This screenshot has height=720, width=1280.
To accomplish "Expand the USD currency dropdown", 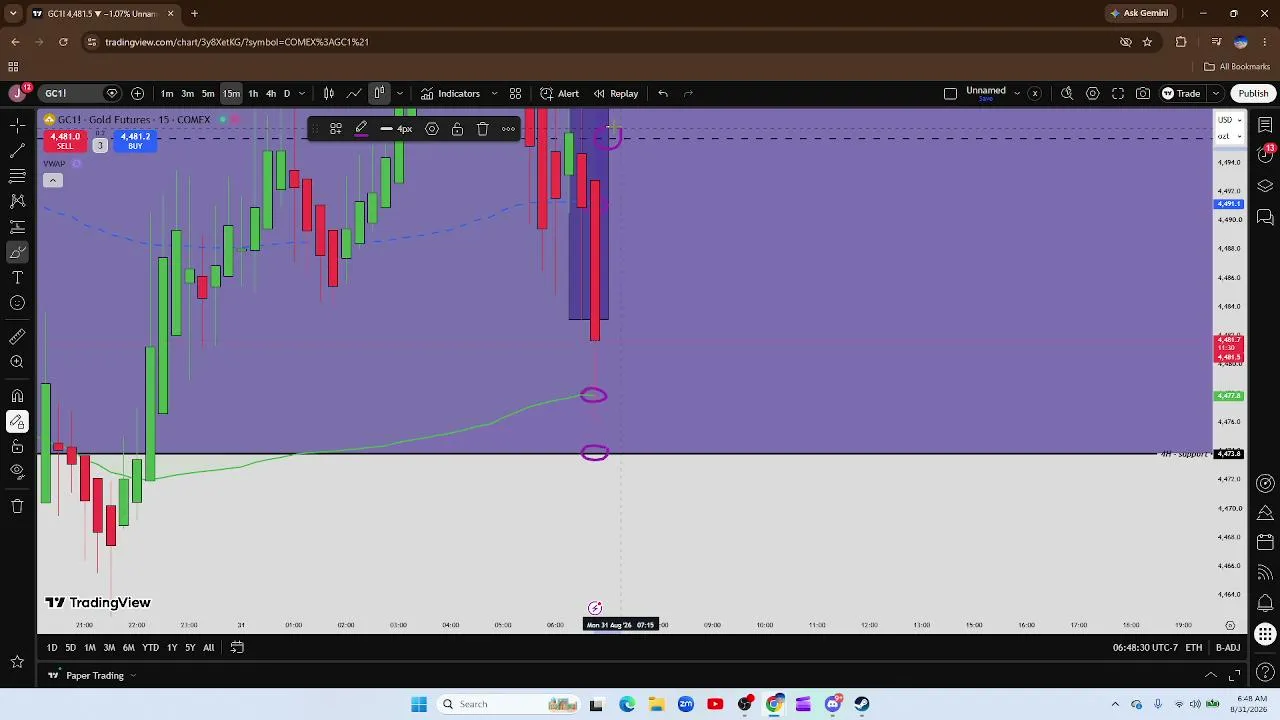I will click(1230, 120).
